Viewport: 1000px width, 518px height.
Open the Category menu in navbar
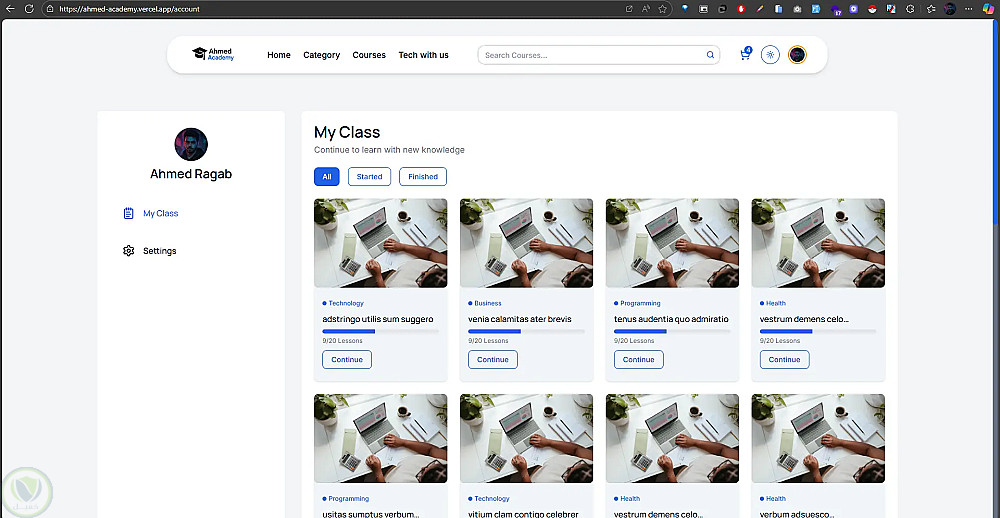[322, 55]
